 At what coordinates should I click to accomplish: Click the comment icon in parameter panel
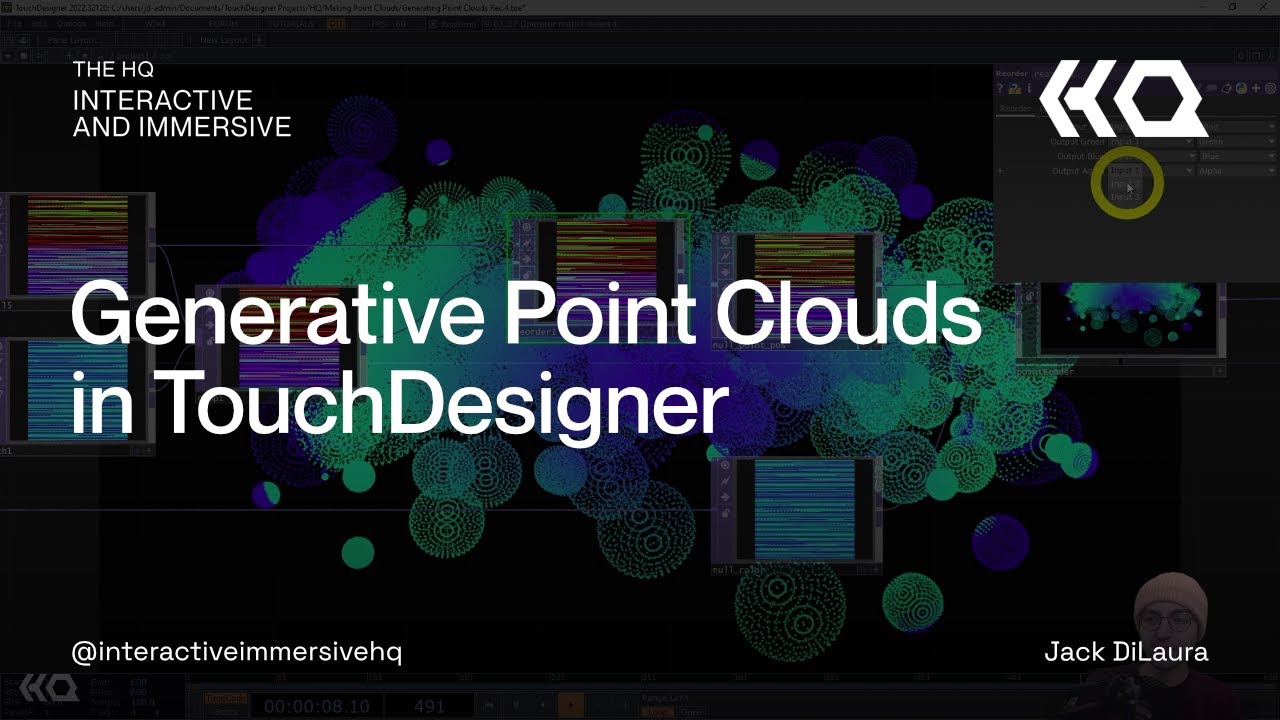pyautogui.click(x=1212, y=89)
